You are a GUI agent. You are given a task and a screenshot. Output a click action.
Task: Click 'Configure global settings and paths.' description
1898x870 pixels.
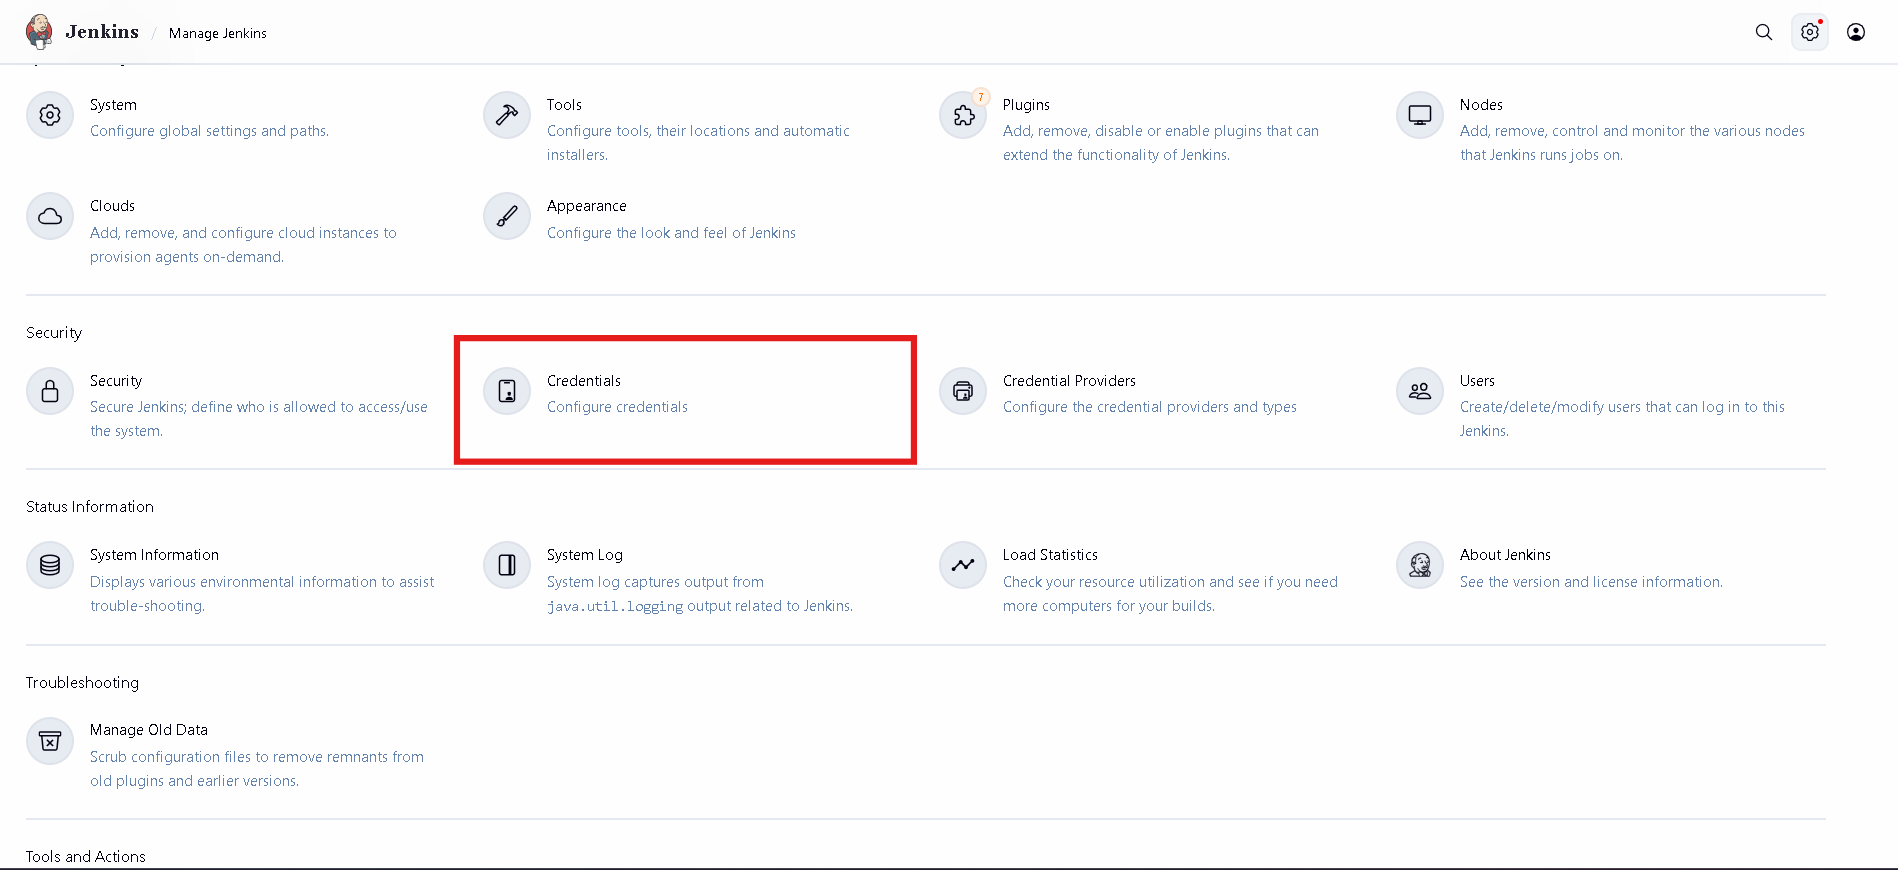209,131
